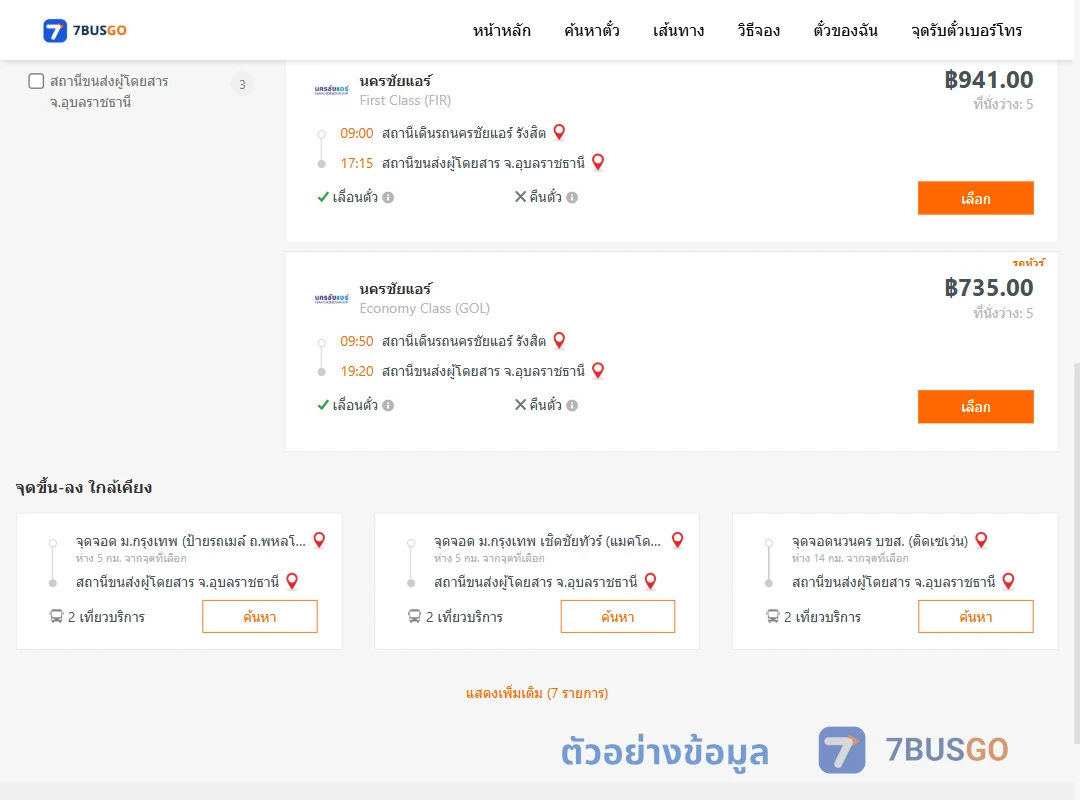Open Ubon station map pin in เชิดชัยทัวร์ card
Screen dimensions: 1080x800
click(x=650, y=582)
